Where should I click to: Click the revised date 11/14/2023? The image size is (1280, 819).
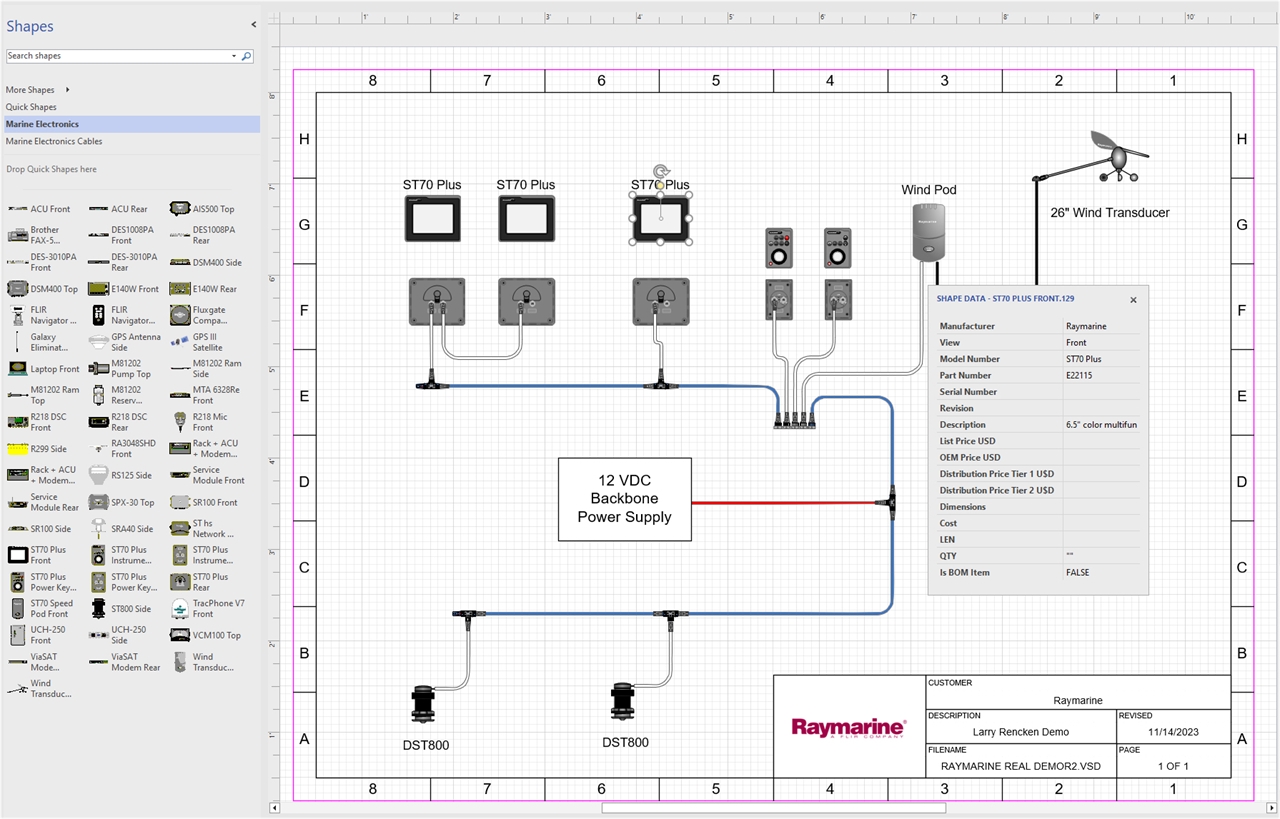1173,732
